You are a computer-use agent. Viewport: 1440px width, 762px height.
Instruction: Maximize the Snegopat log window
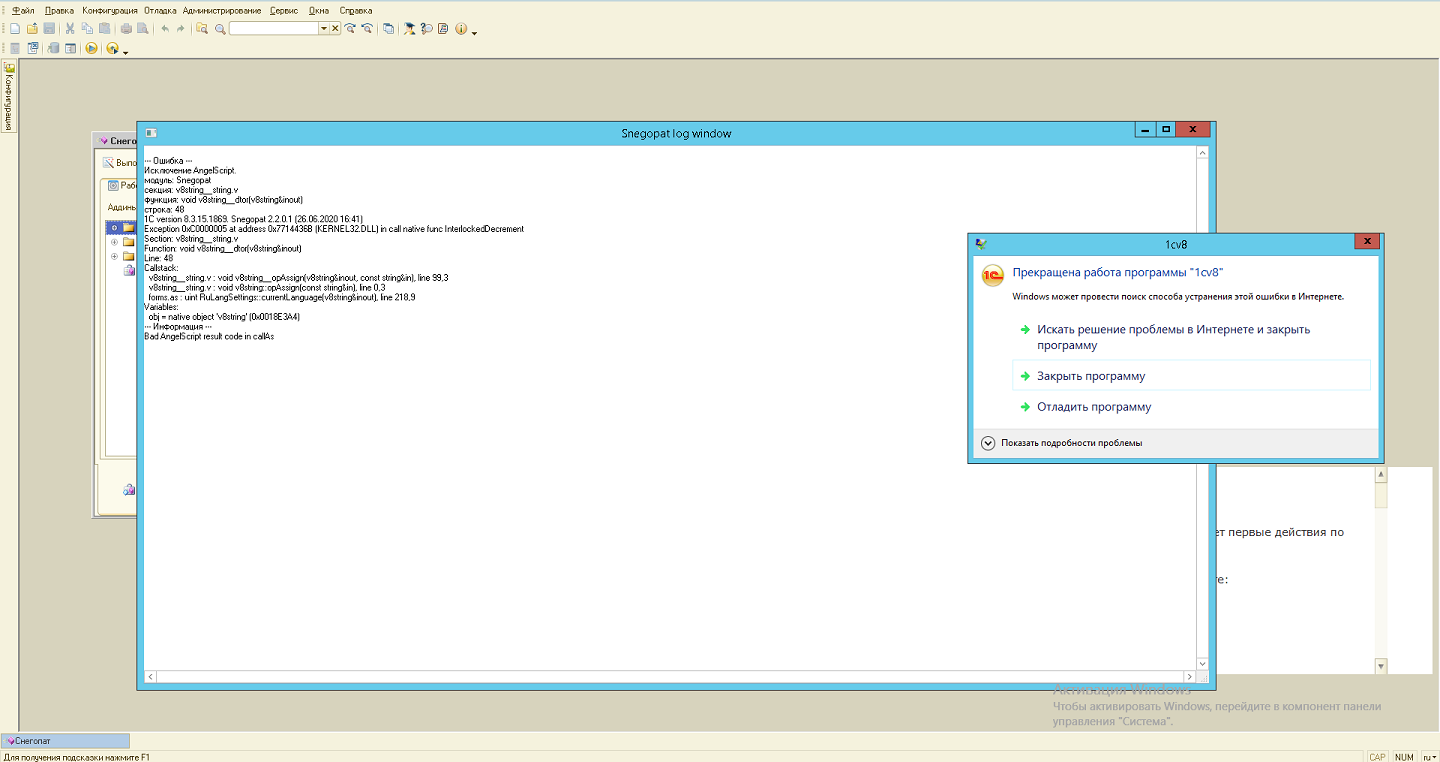coord(1166,130)
